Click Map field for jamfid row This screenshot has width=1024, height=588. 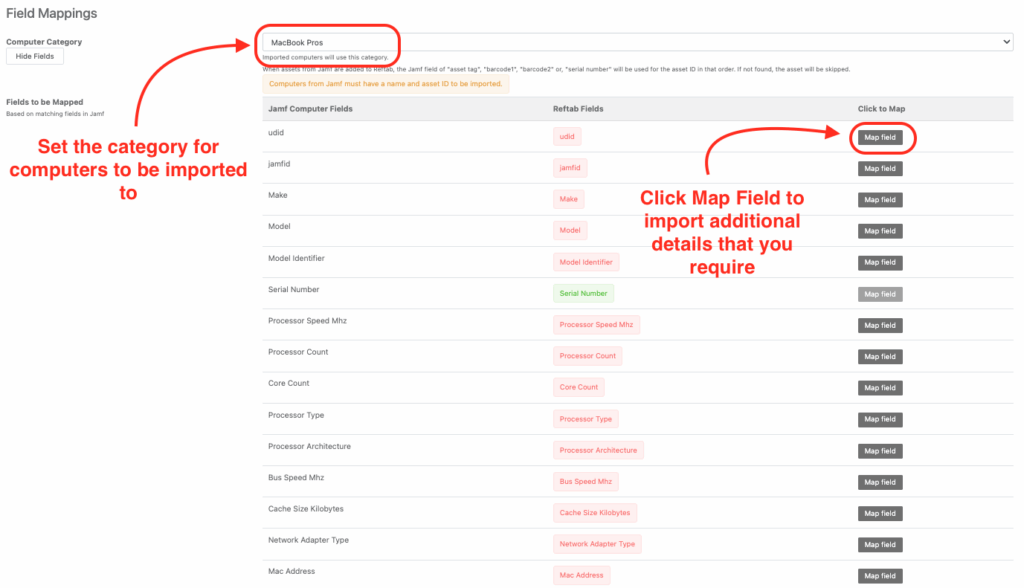pyautogui.click(x=880, y=169)
